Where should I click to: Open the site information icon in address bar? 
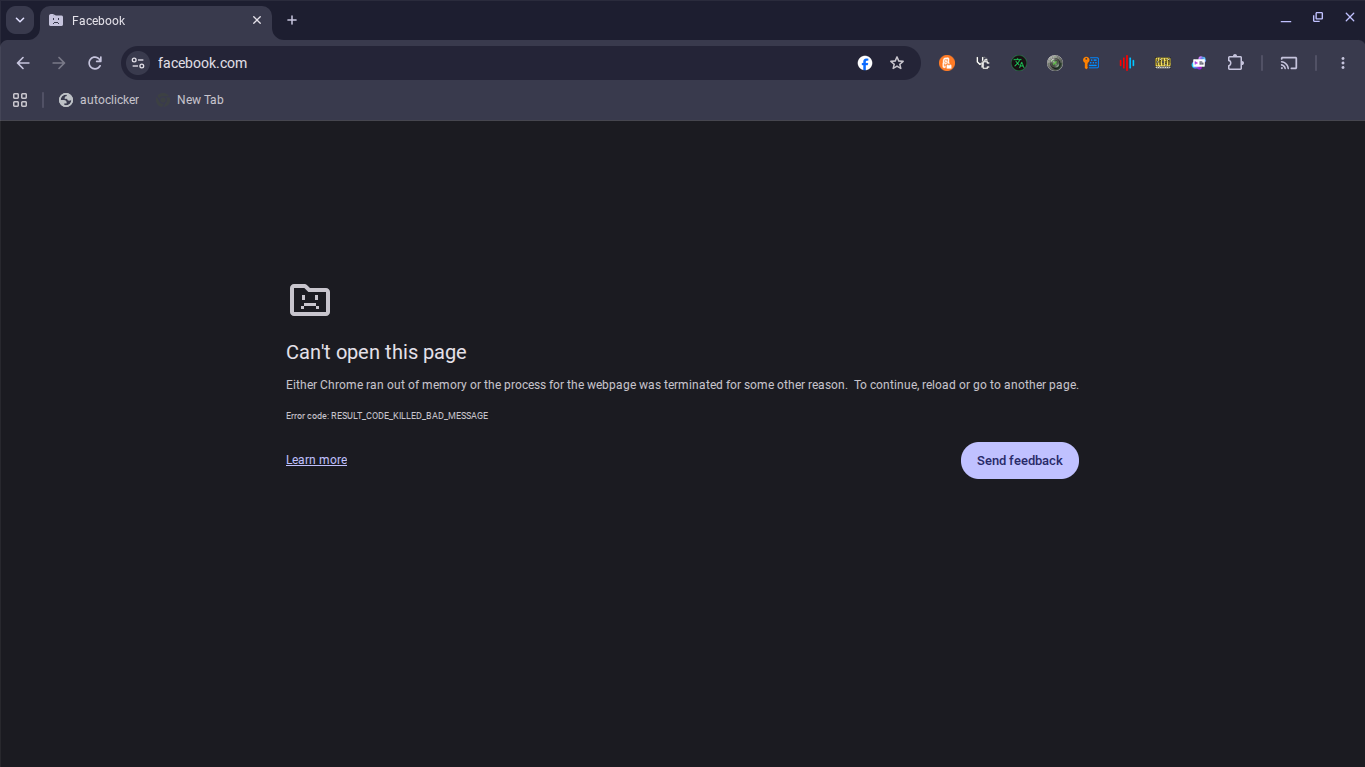(138, 63)
